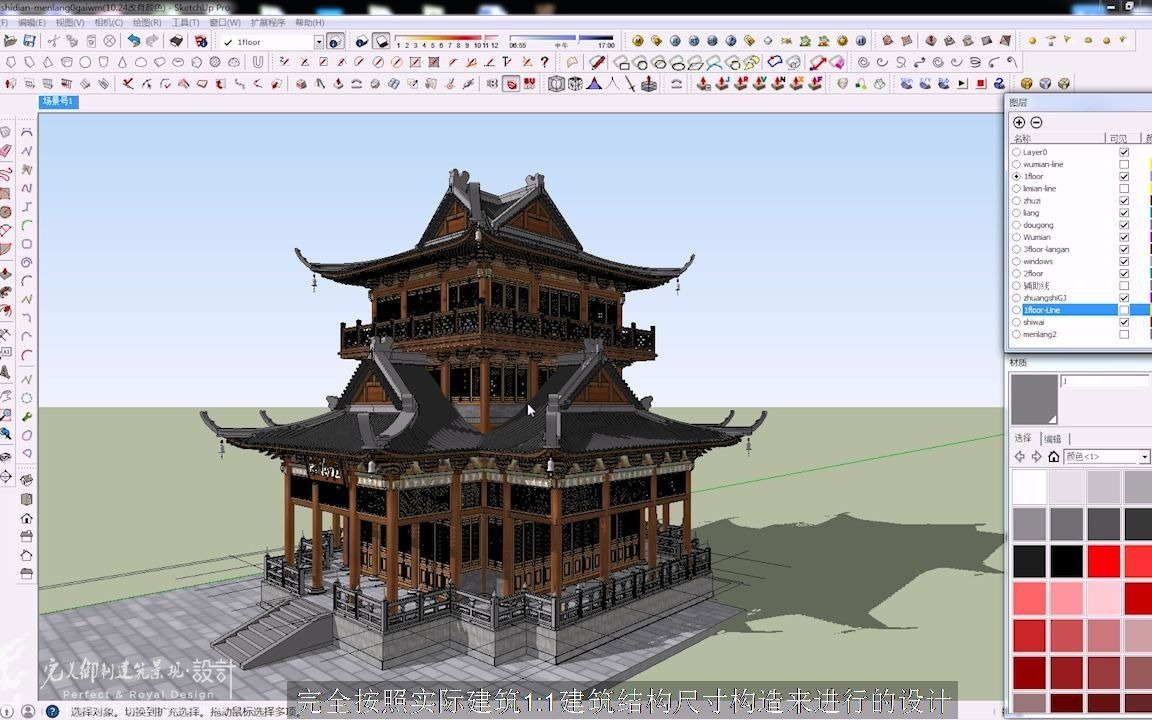
Task: Pick the bright red color swatch
Action: [1103, 561]
